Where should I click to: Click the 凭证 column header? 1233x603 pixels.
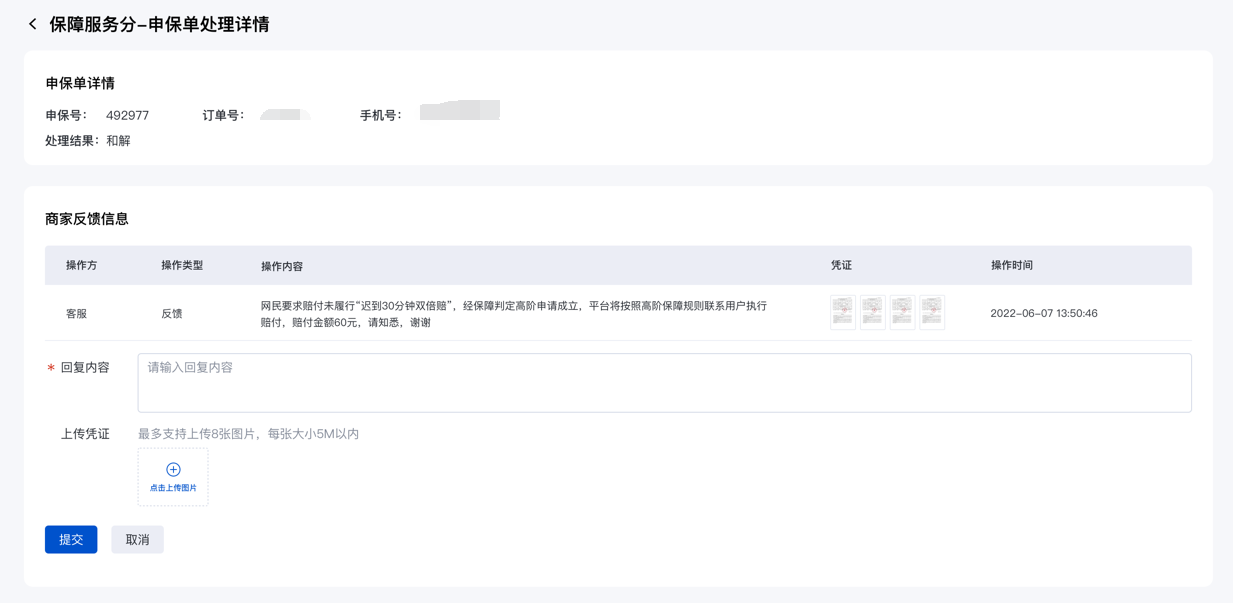click(841, 266)
